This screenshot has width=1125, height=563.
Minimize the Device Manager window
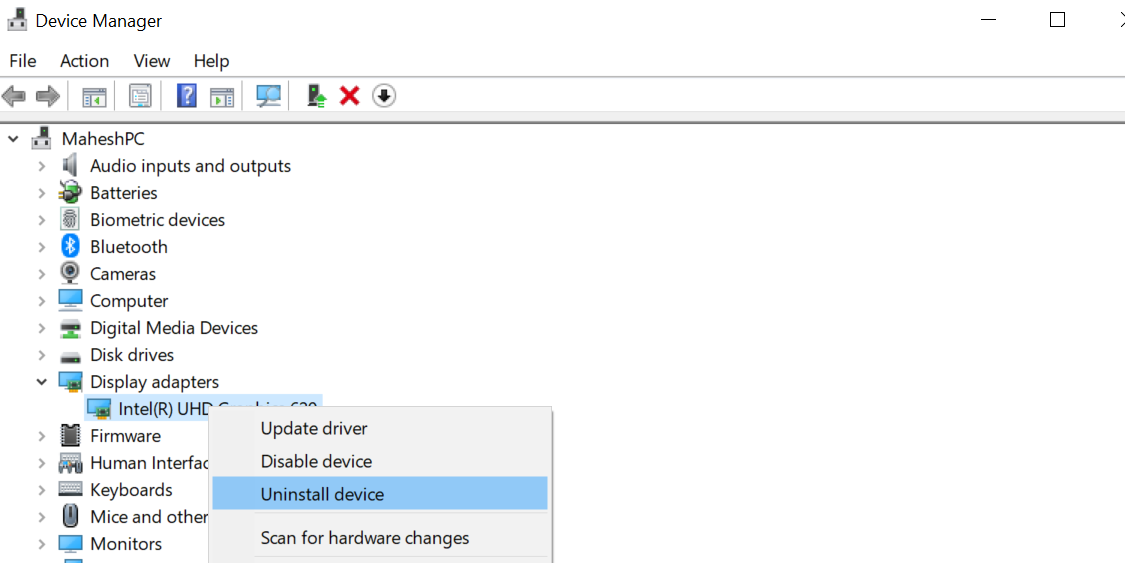tap(989, 20)
